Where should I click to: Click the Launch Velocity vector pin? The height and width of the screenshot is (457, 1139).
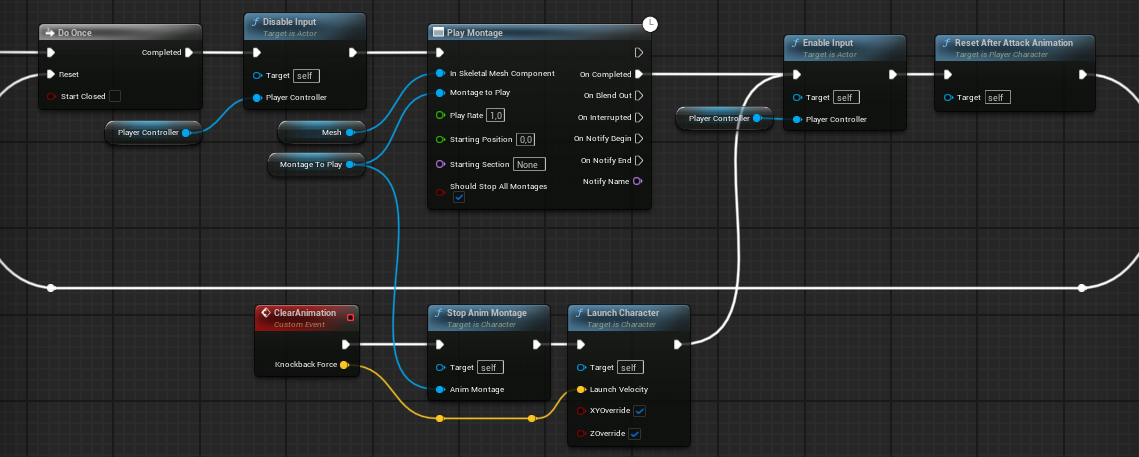tap(581, 389)
